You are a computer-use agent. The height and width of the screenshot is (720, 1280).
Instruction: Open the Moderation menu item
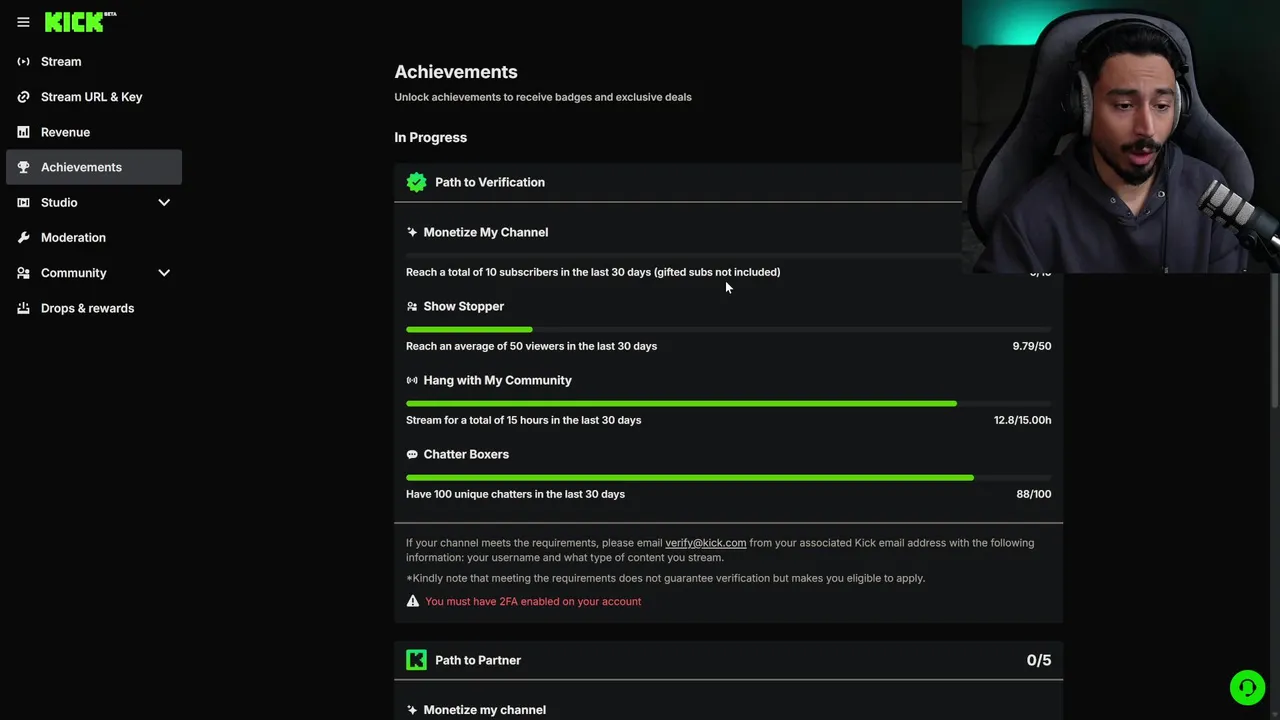(73, 238)
